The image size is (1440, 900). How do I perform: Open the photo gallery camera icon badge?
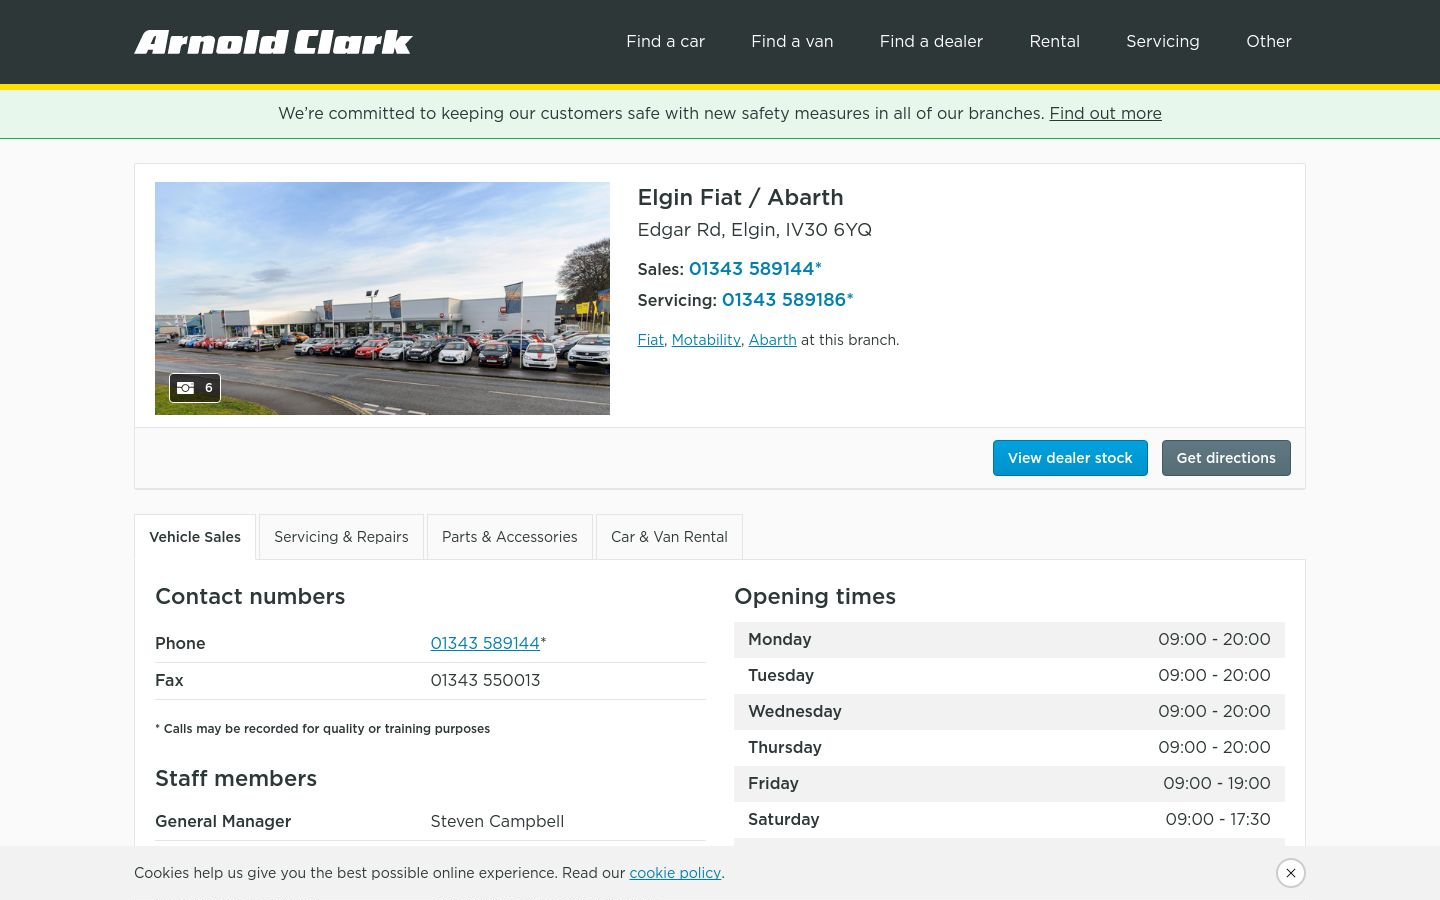[x=195, y=388]
